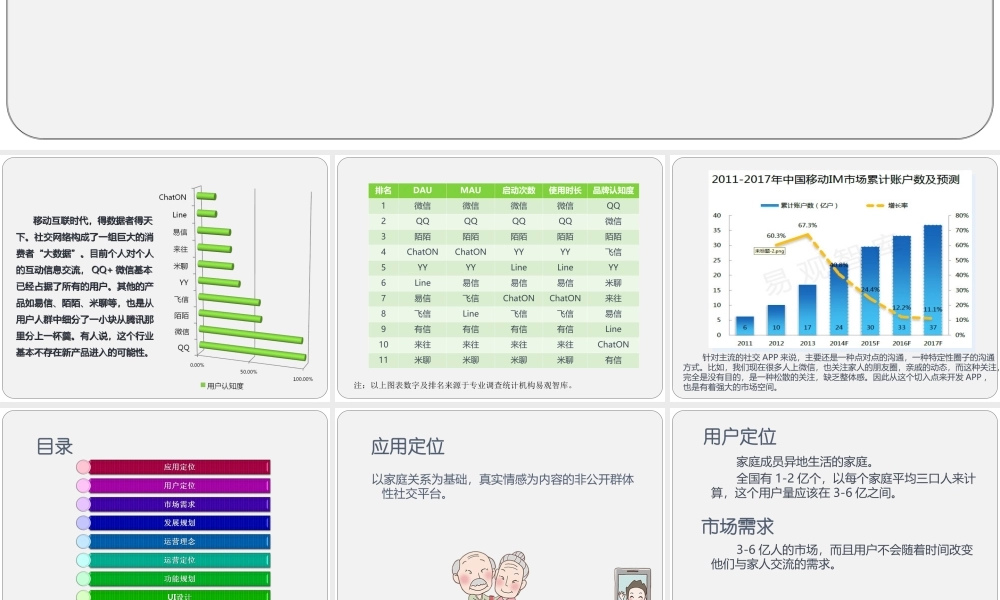The image size is (1000, 600).
Task: Select the 品牌认知度 column header
Action: 611,189
